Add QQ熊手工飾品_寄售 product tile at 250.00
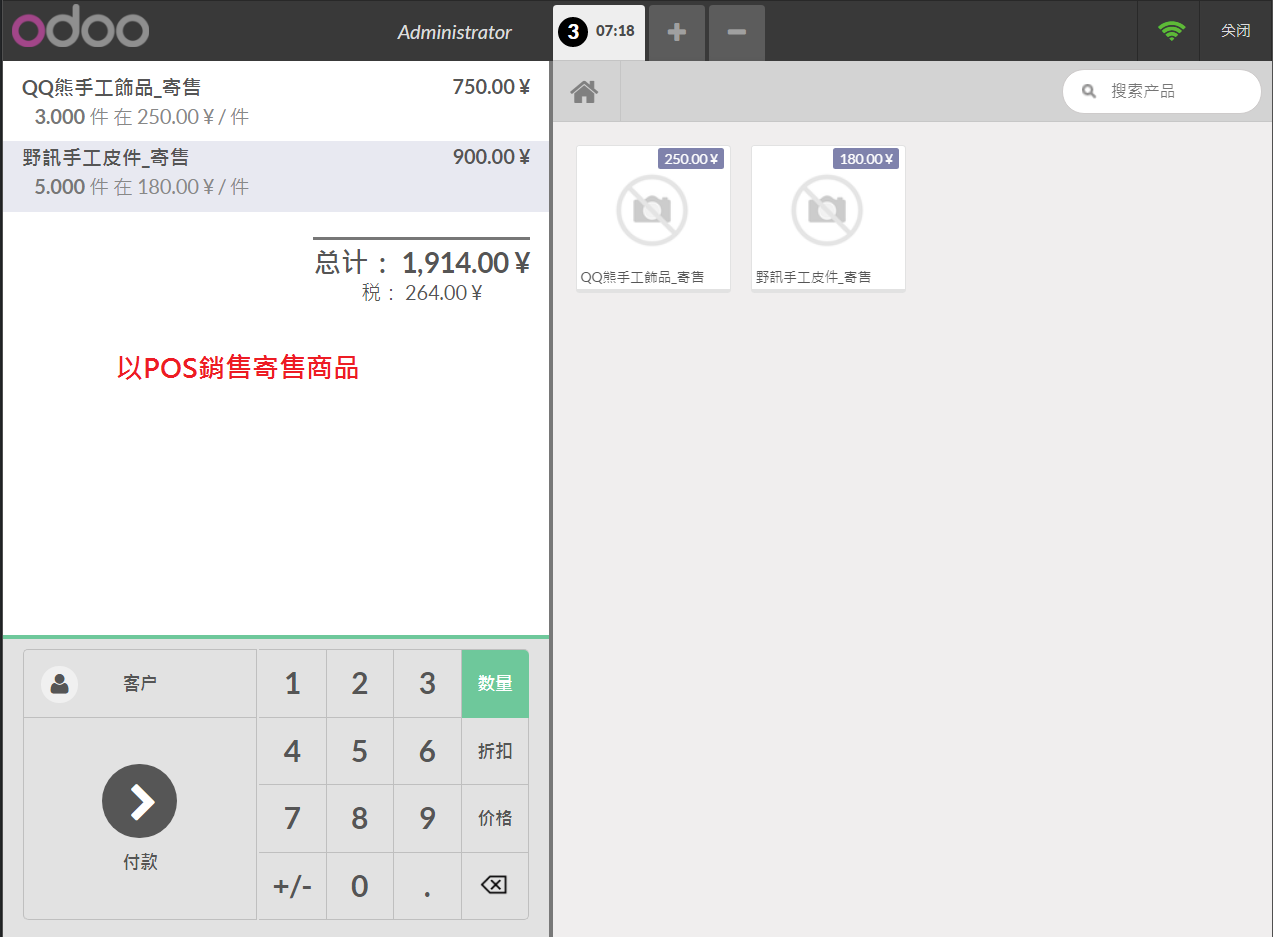This screenshot has width=1273, height=937. (653, 218)
